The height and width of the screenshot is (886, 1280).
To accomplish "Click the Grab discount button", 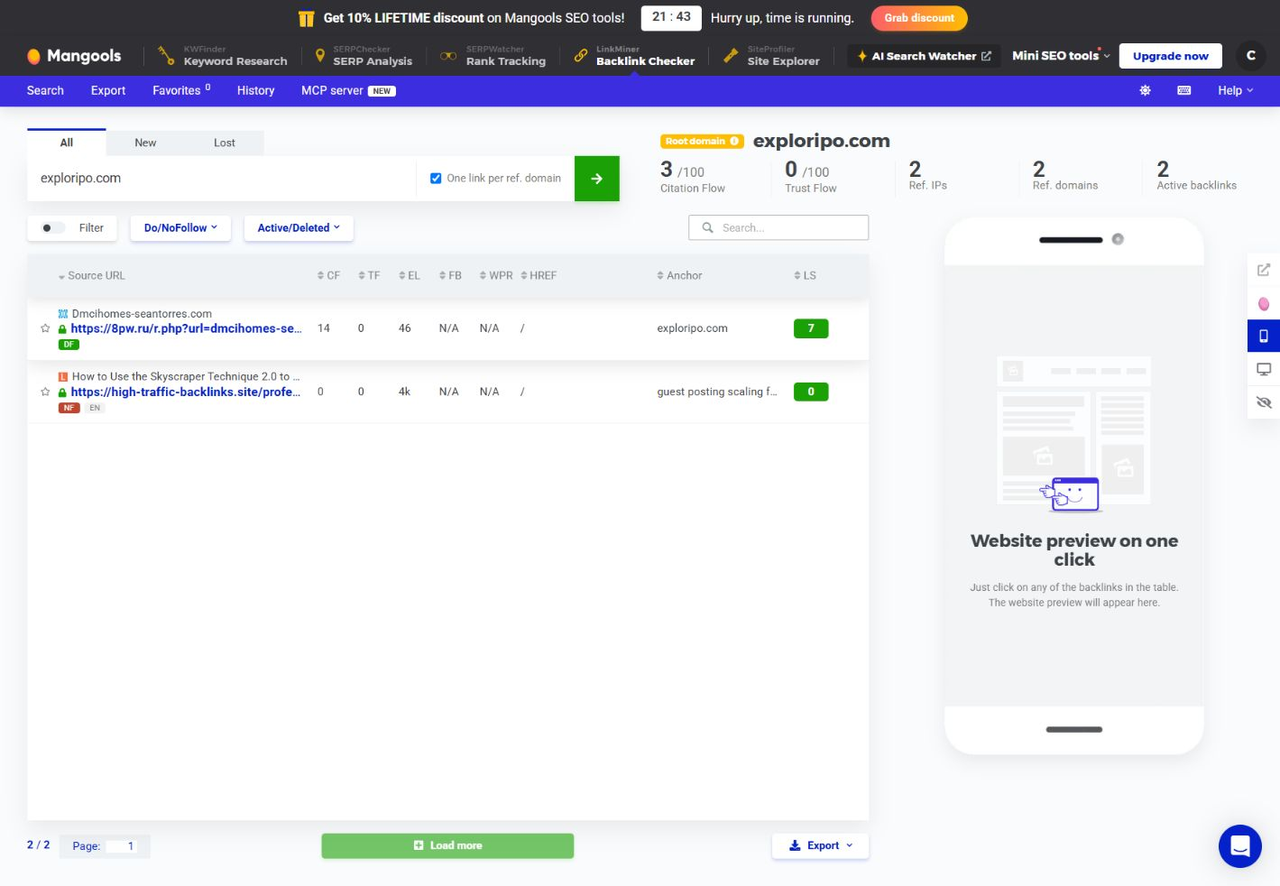I will [x=919, y=18].
